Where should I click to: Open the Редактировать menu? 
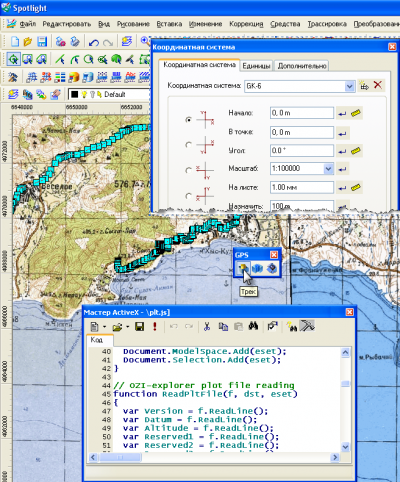click(x=66, y=24)
